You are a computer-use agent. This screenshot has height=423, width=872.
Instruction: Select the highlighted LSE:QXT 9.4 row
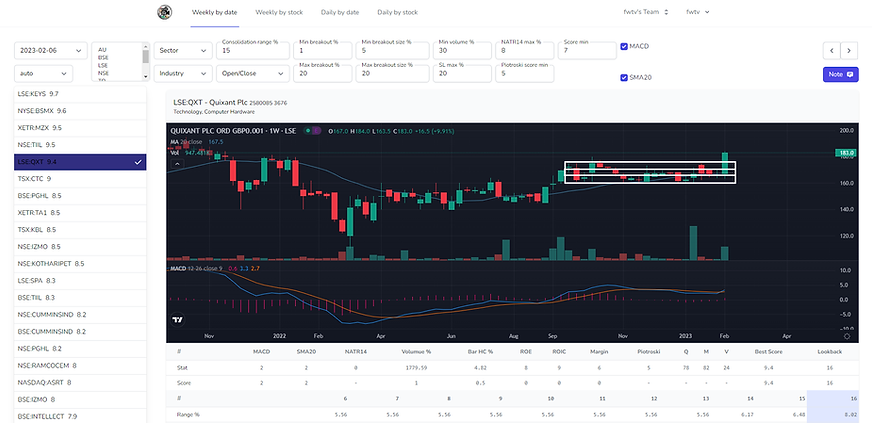pos(80,162)
